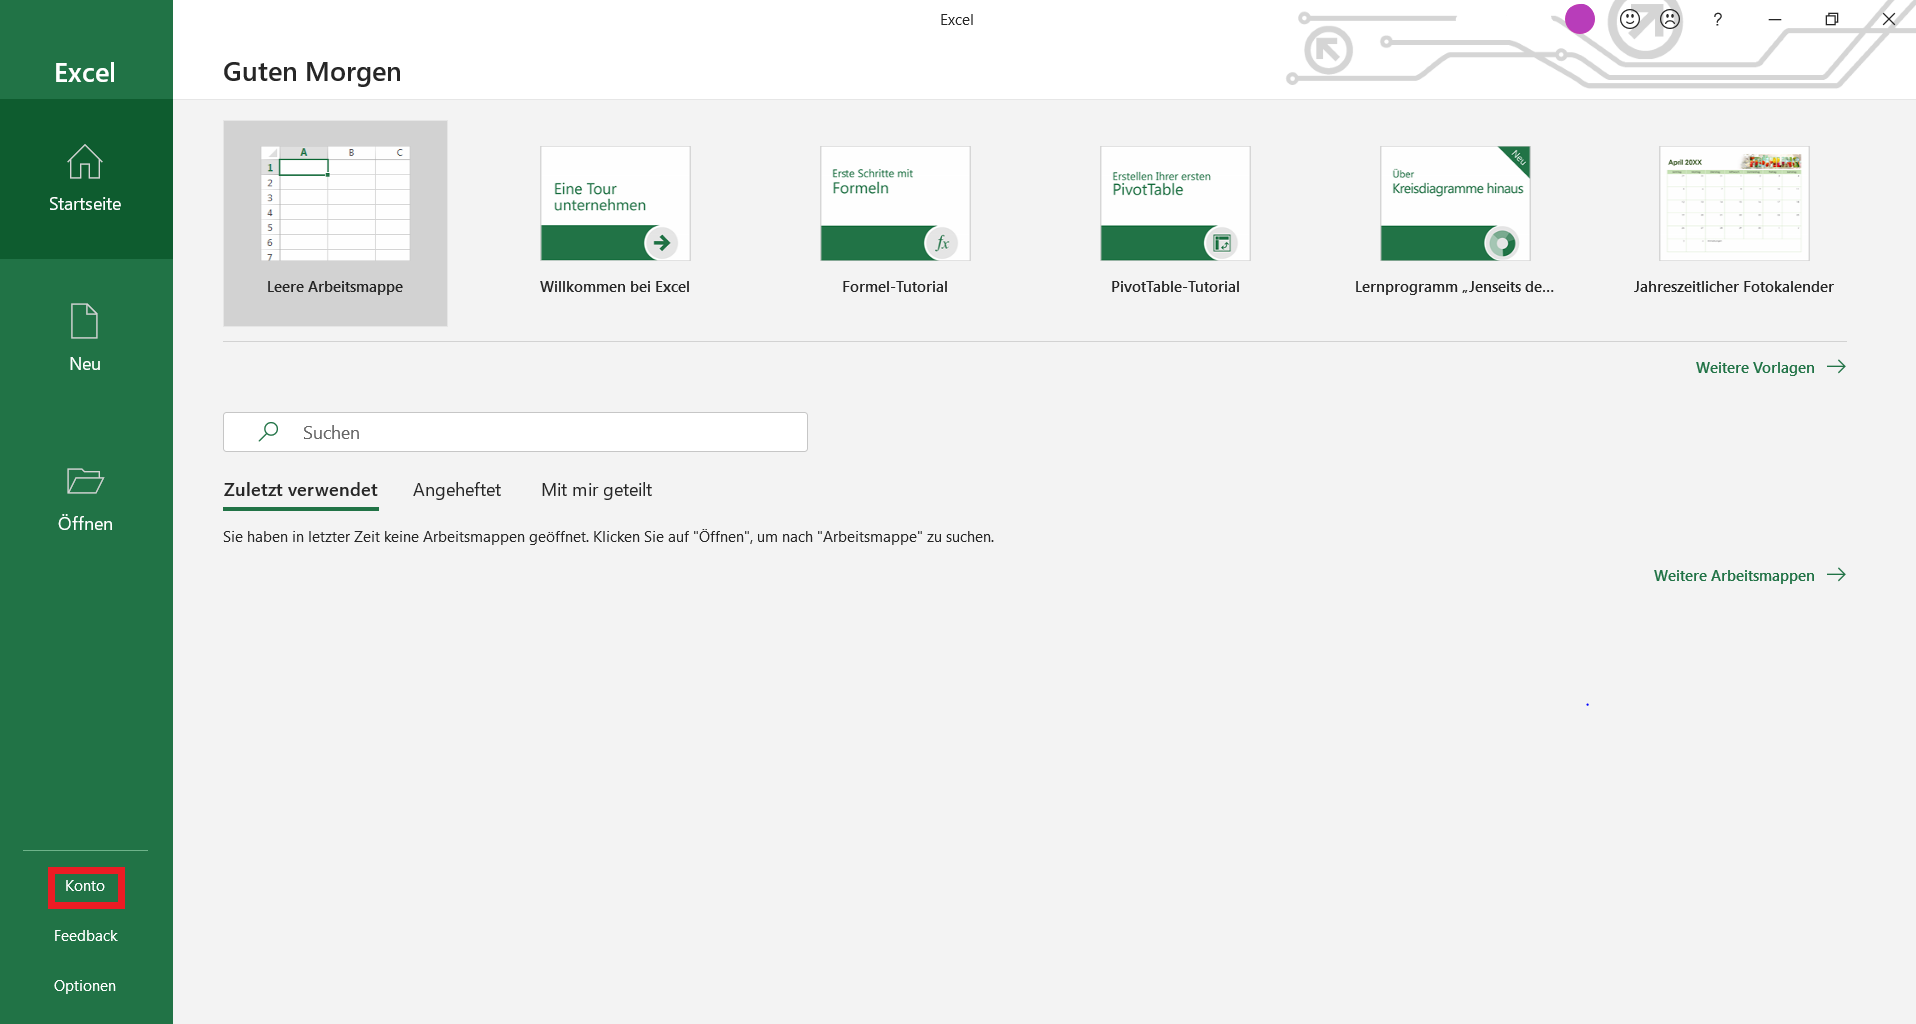Open the Öffnen folder icon
The width and height of the screenshot is (1916, 1024).
click(x=85, y=481)
